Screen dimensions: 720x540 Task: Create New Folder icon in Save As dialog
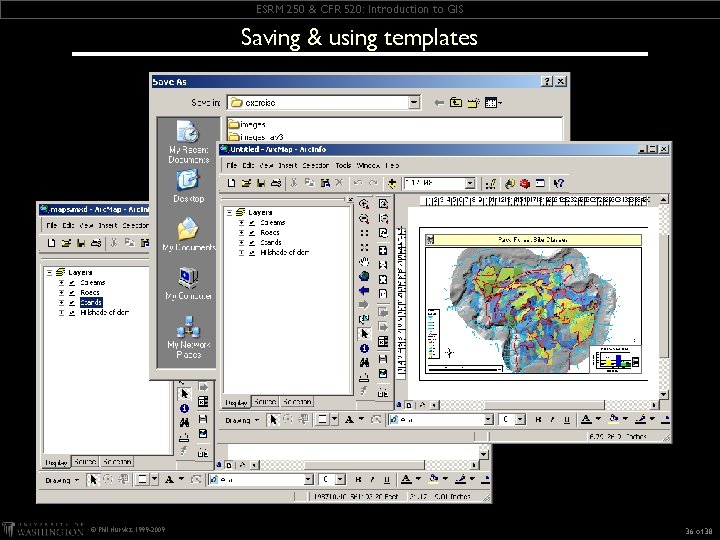(x=473, y=102)
